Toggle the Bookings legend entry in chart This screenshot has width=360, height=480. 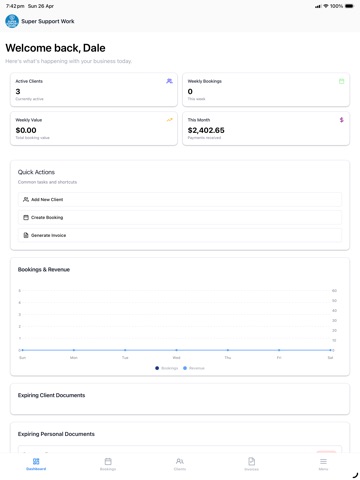pos(167,368)
